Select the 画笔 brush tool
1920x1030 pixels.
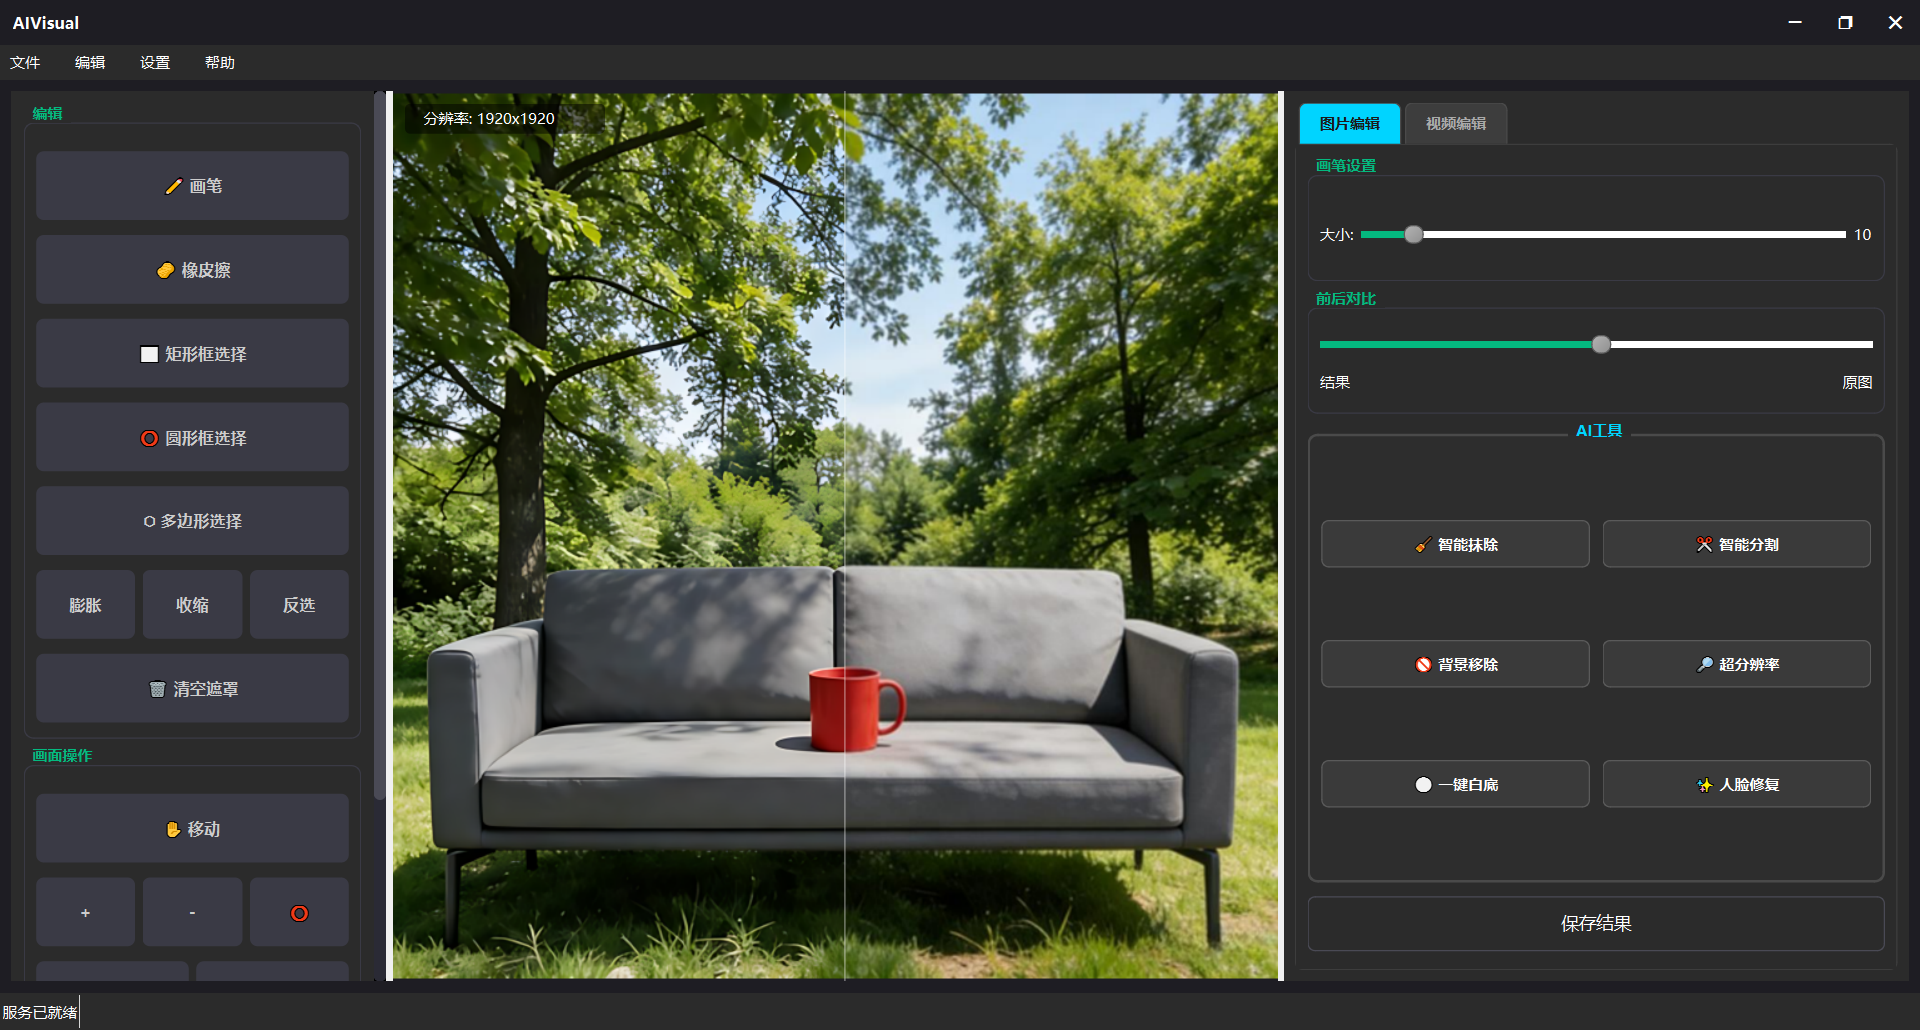[x=192, y=186]
